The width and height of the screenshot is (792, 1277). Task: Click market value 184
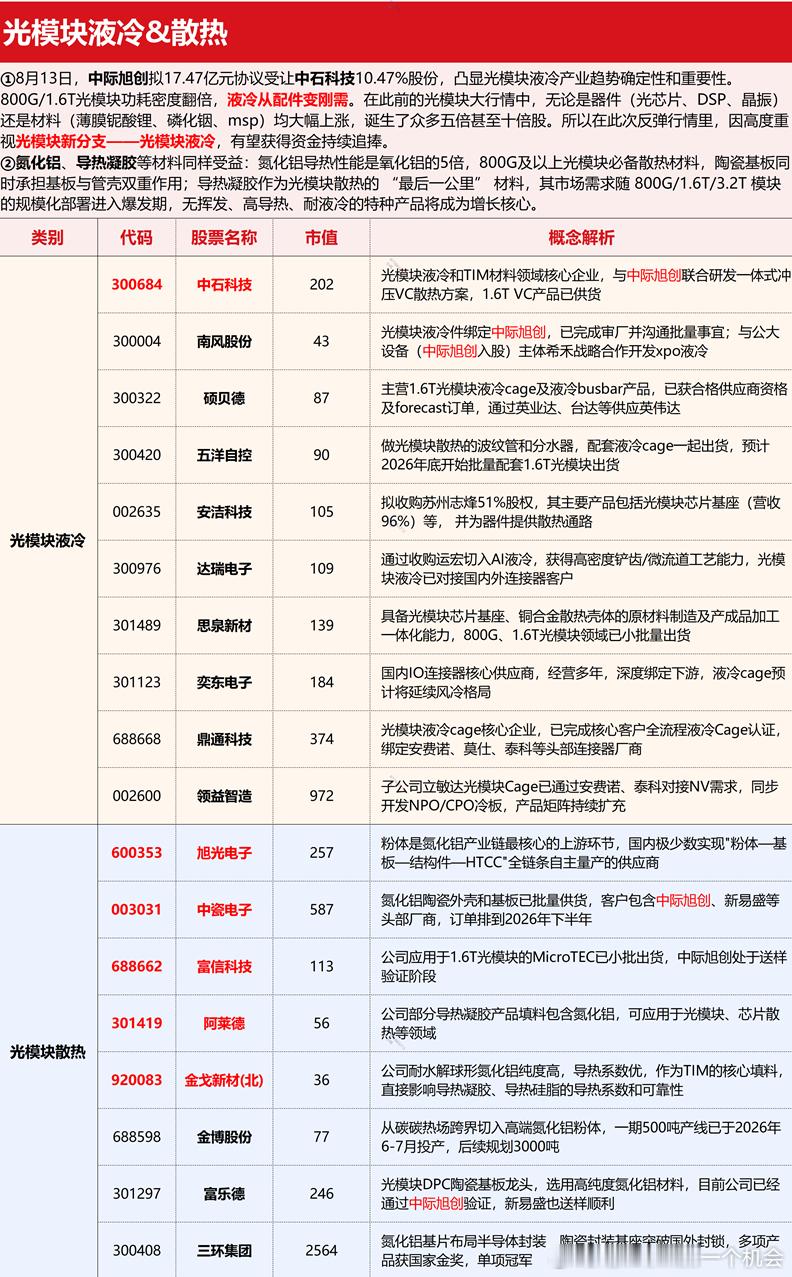[x=321, y=682]
